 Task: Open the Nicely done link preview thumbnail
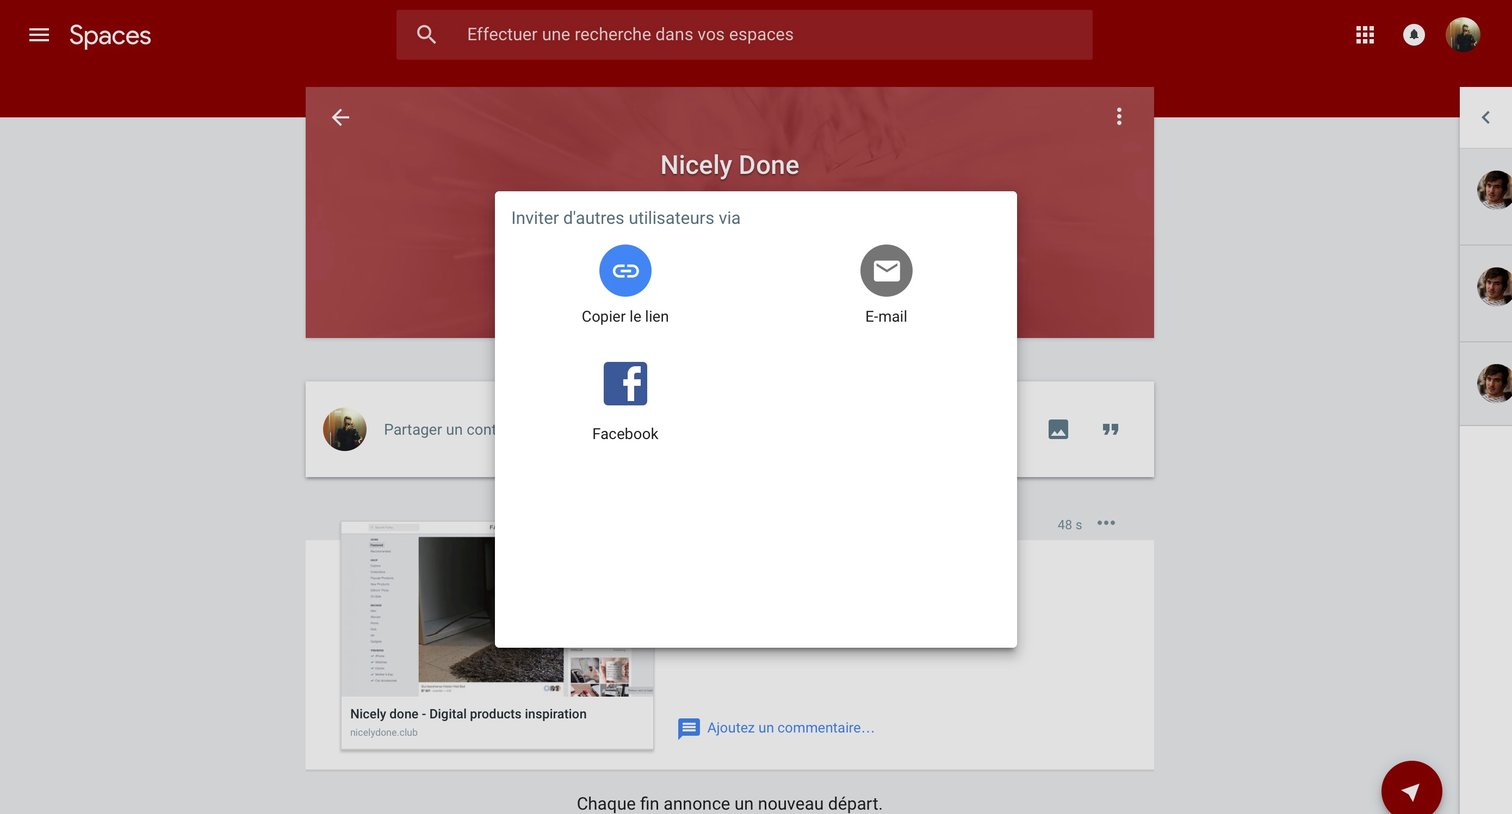pyautogui.click(x=497, y=609)
